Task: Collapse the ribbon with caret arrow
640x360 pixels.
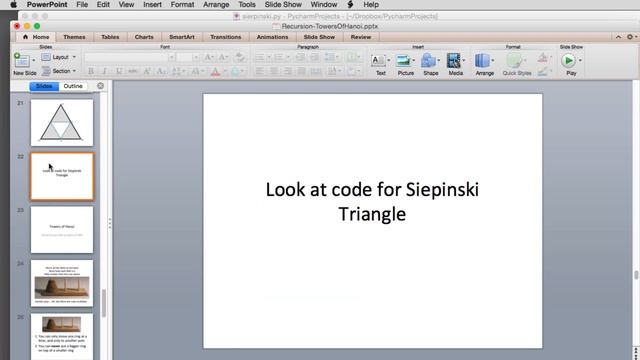Action: click(618, 37)
